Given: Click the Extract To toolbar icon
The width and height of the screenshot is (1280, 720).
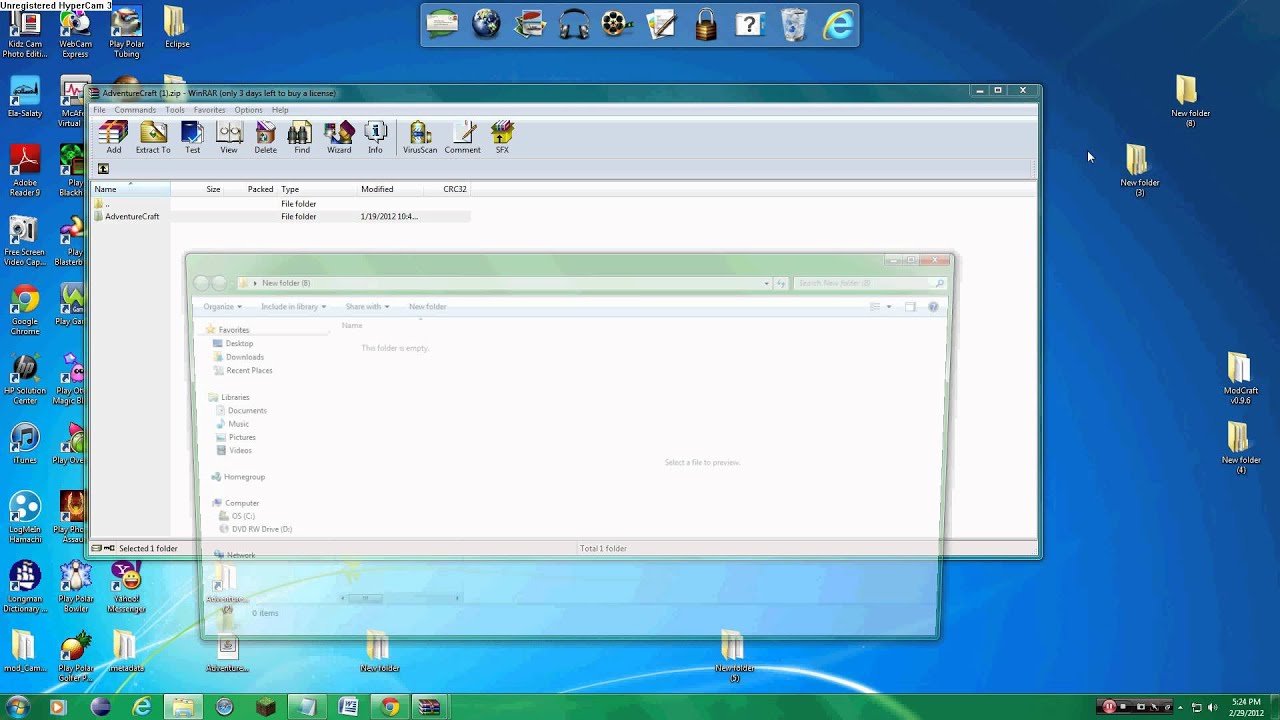Looking at the screenshot, I should (x=153, y=137).
